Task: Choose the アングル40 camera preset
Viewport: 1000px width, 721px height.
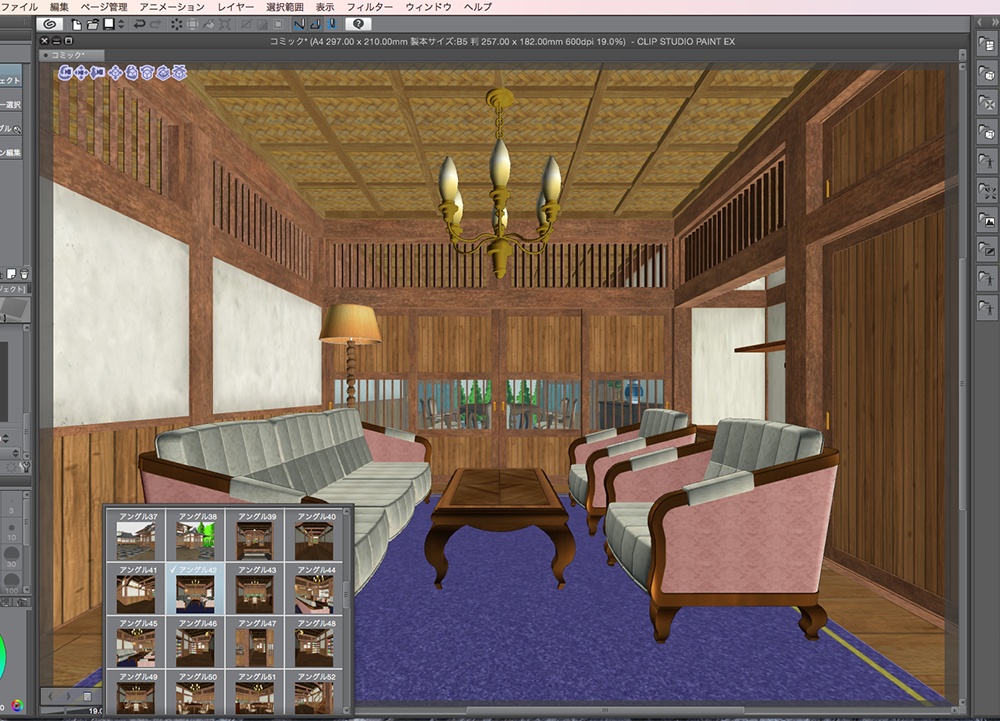Action: point(314,535)
